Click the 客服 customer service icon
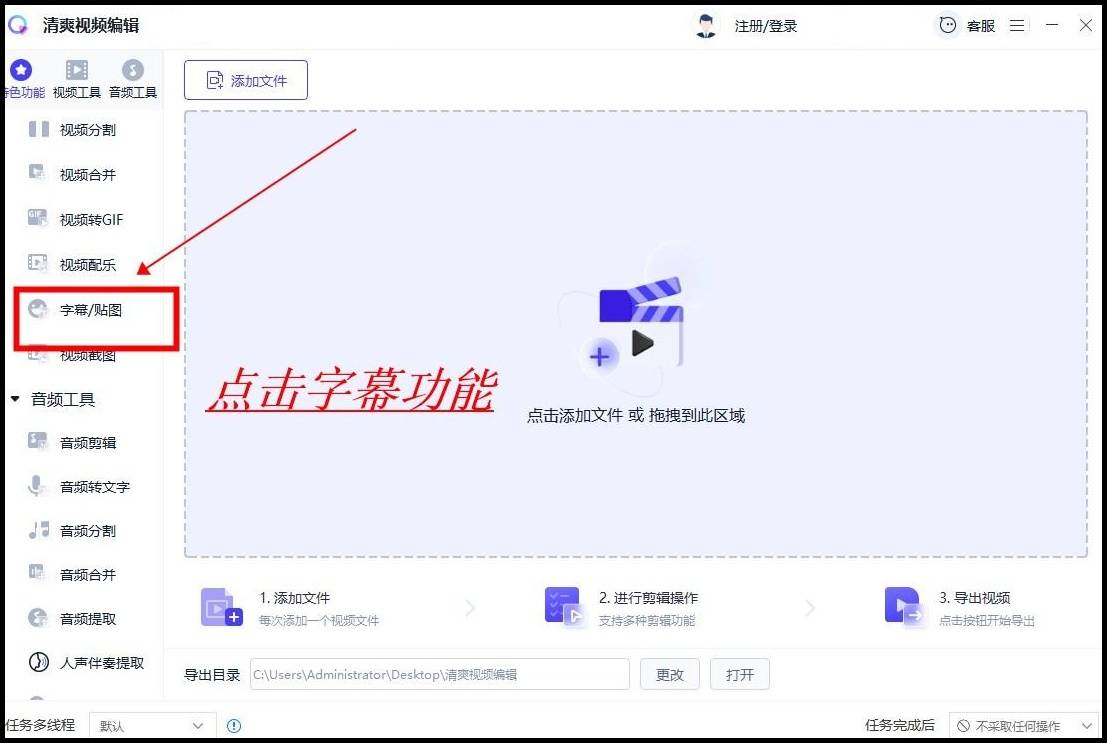 [x=947, y=26]
